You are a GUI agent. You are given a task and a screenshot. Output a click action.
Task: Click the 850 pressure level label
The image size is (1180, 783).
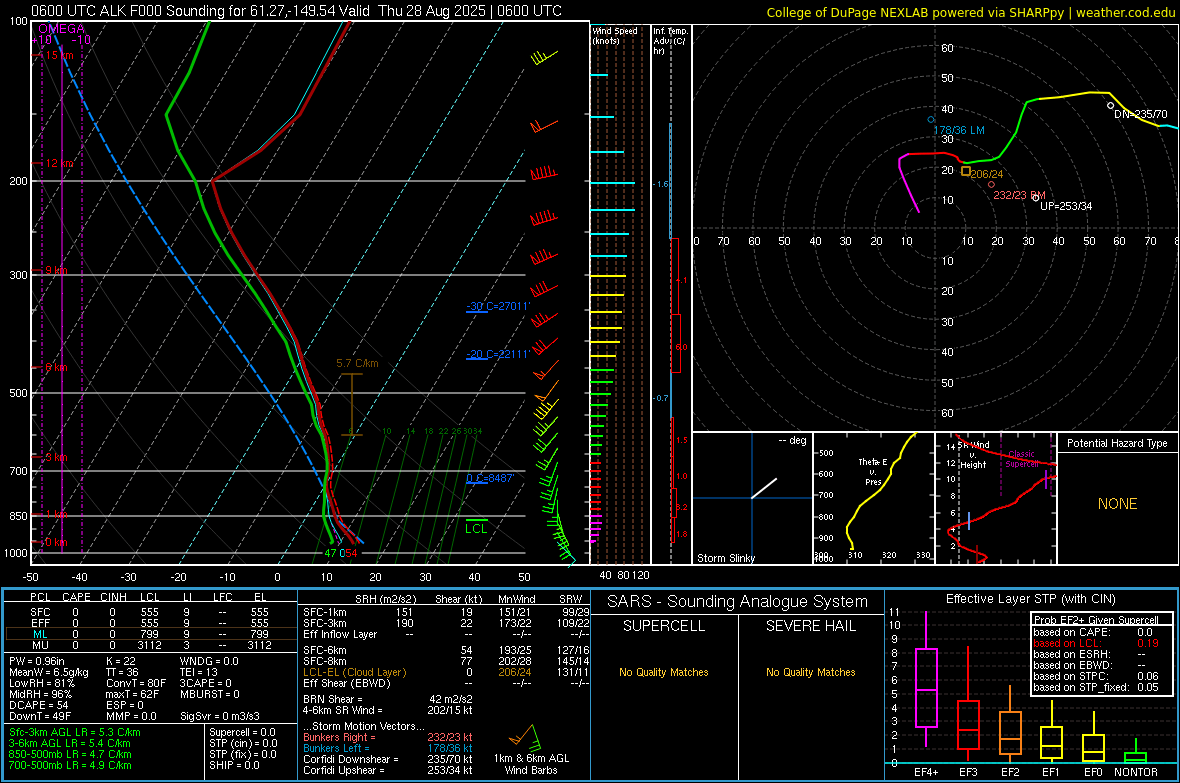coord(18,516)
